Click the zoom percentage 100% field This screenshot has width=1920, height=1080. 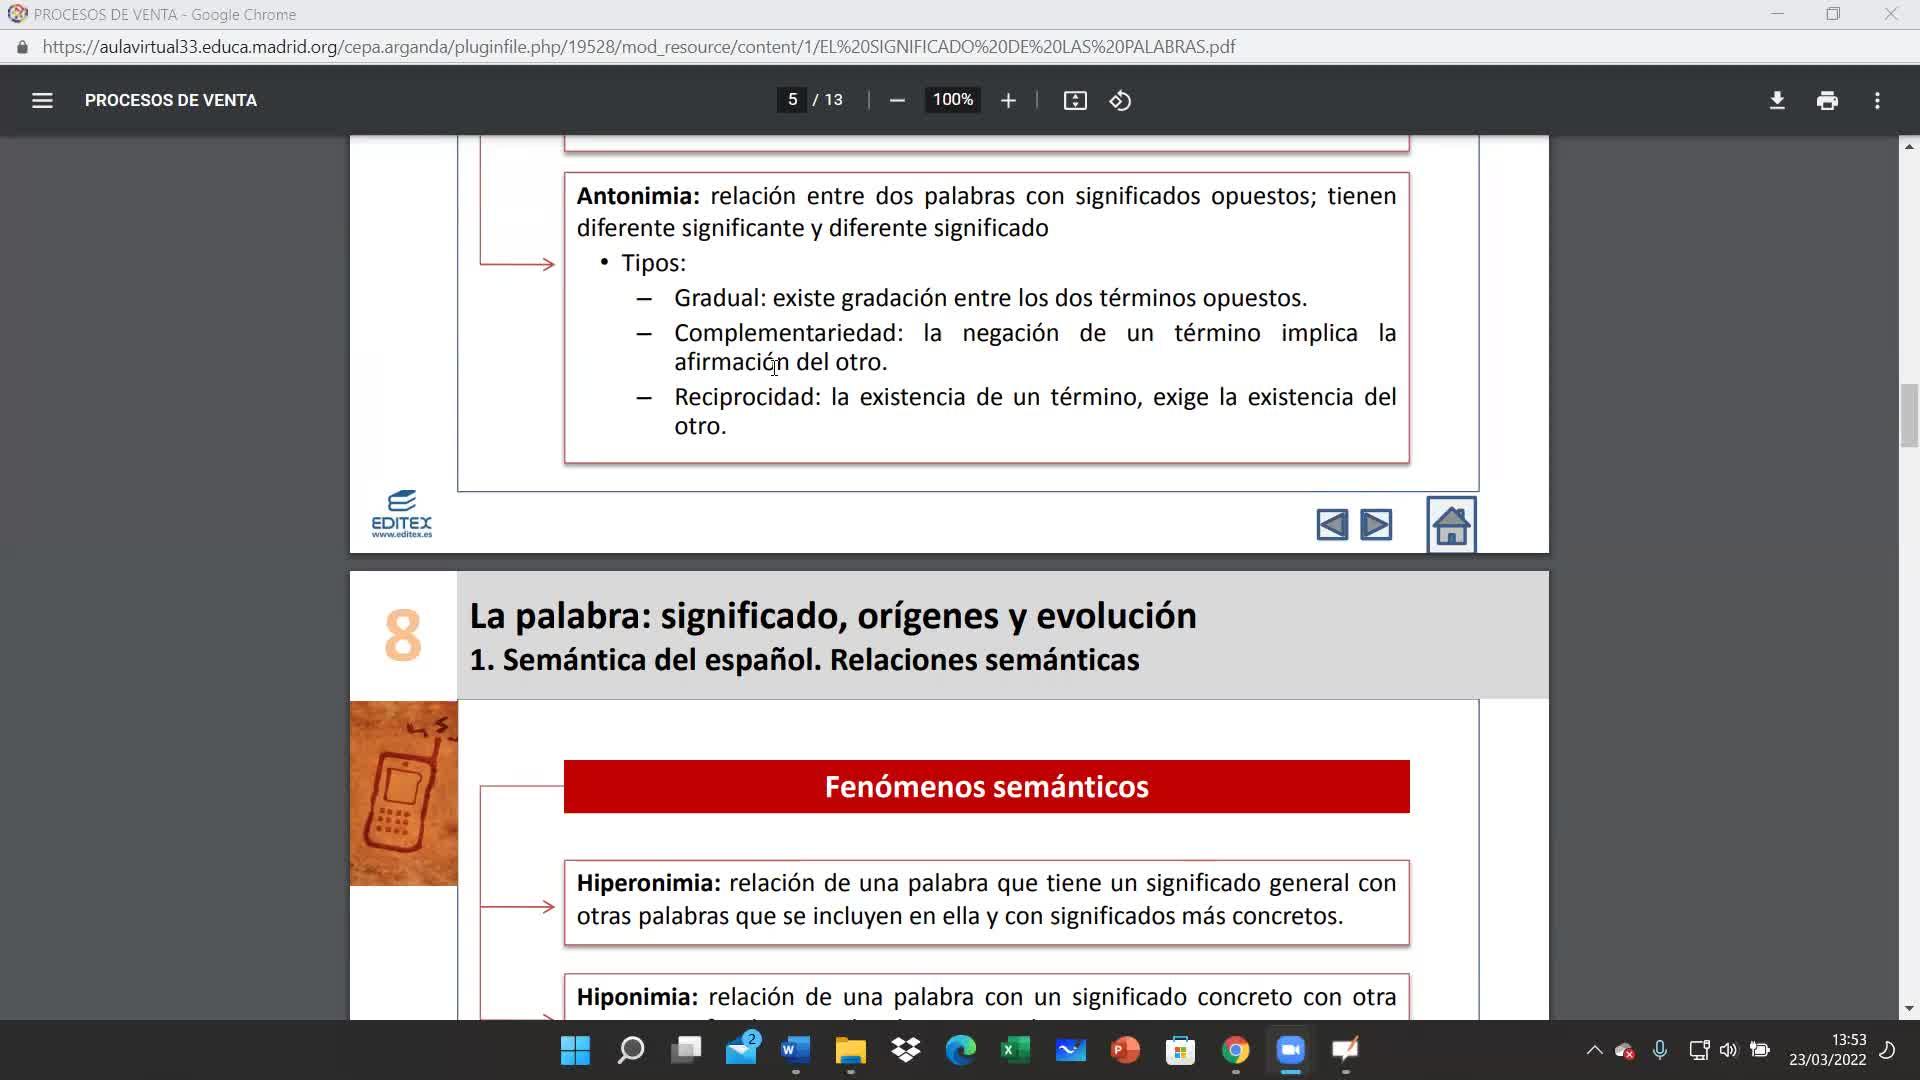[952, 100]
